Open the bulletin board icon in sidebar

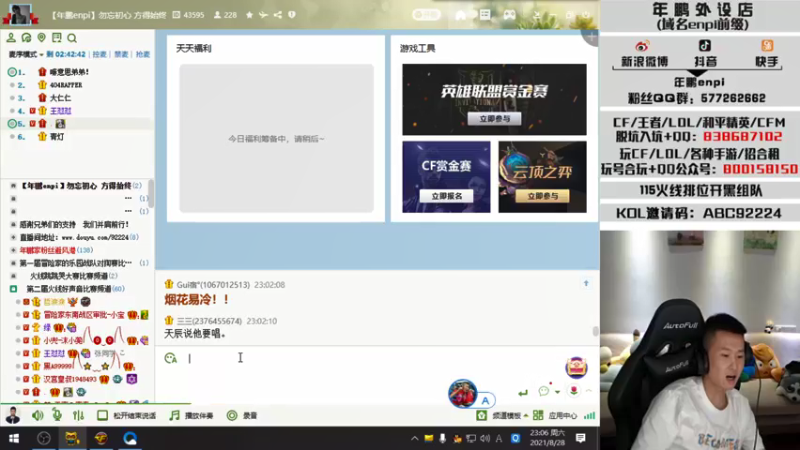click(57, 38)
